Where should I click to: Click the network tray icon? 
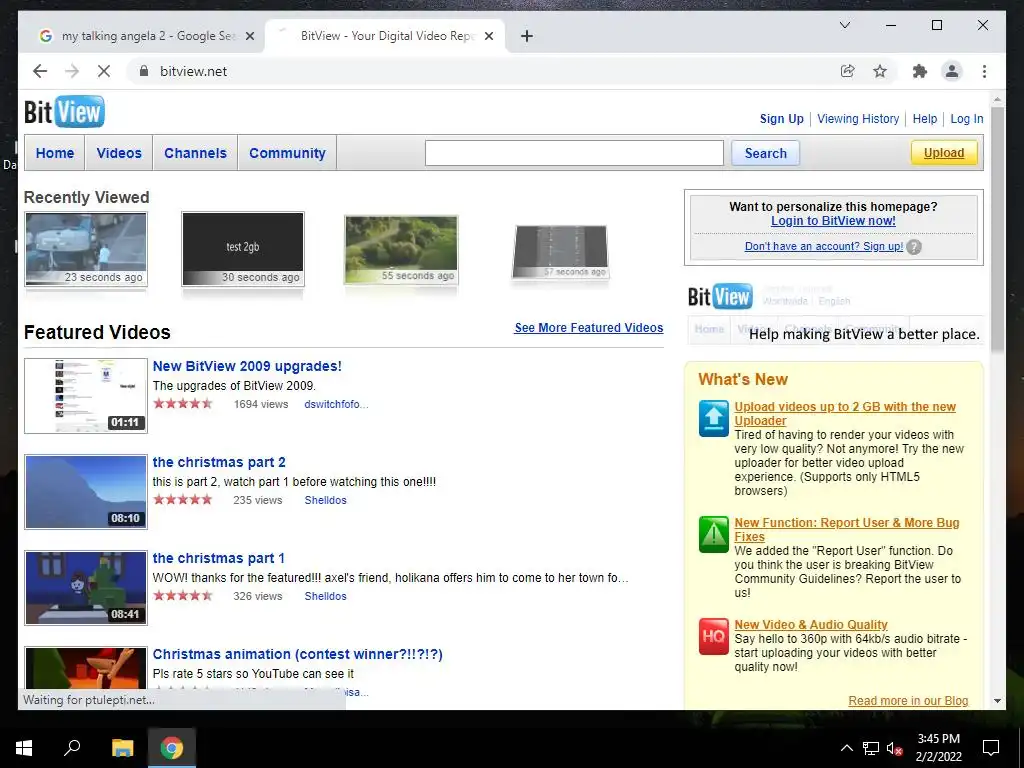coord(871,748)
